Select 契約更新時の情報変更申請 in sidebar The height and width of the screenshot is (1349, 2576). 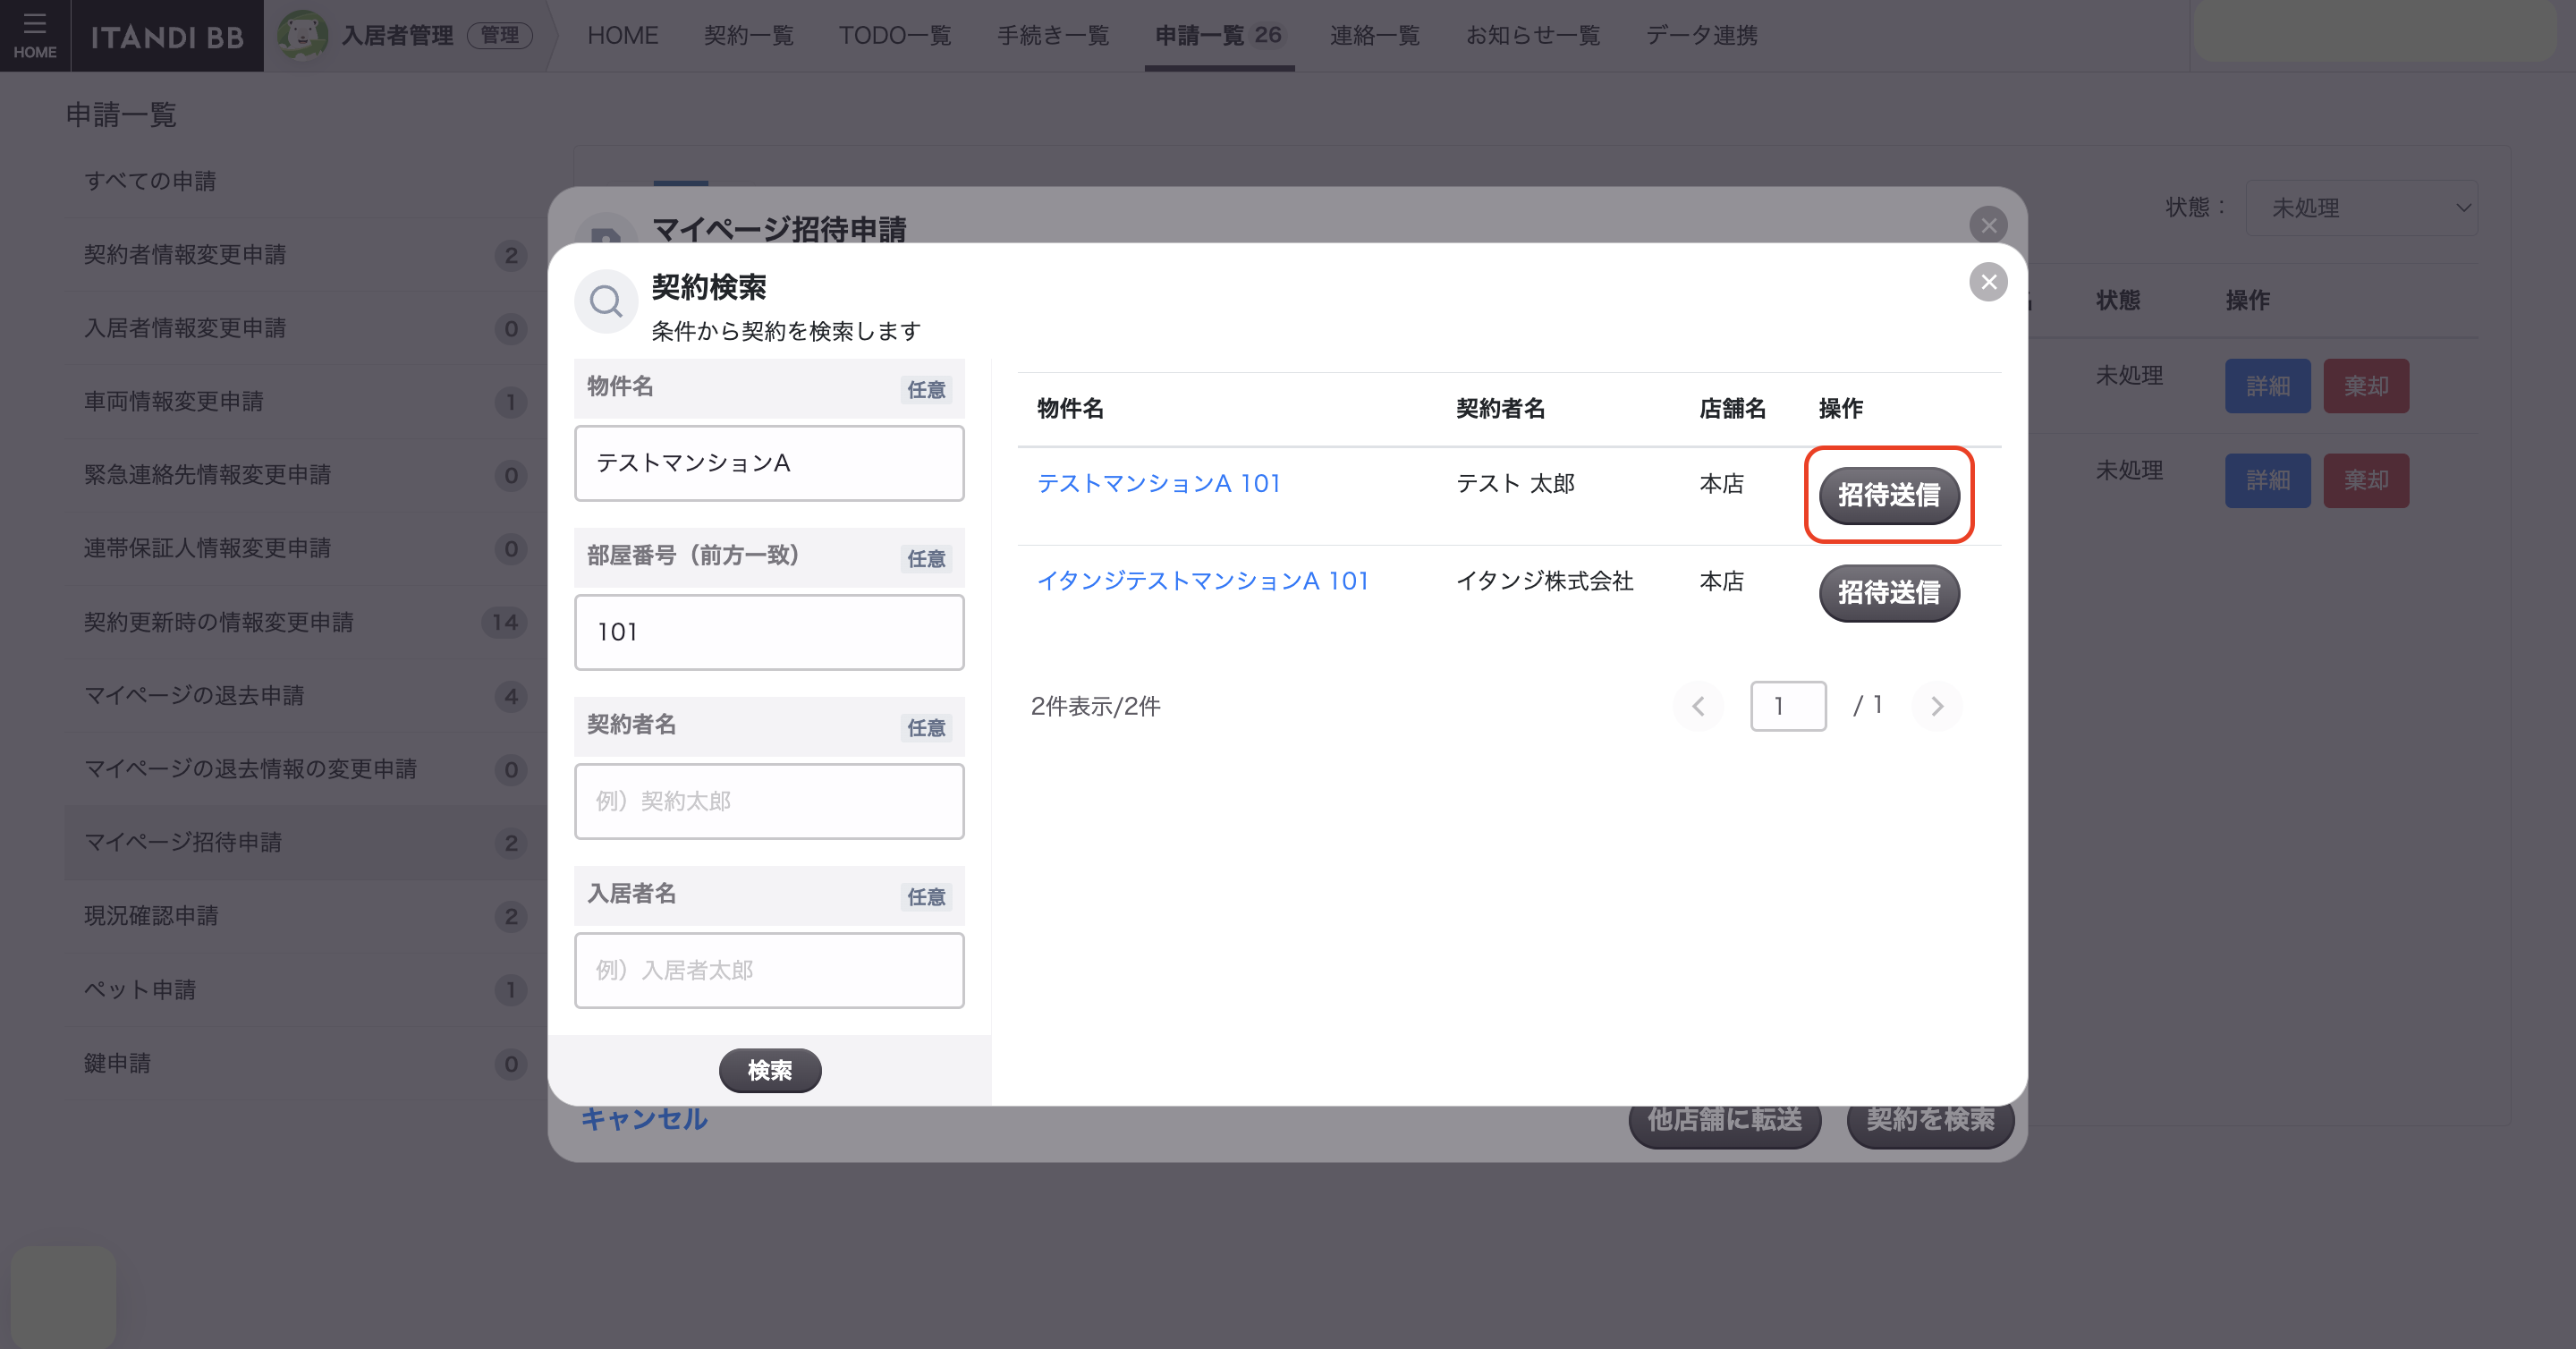pyautogui.click(x=305, y=622)
